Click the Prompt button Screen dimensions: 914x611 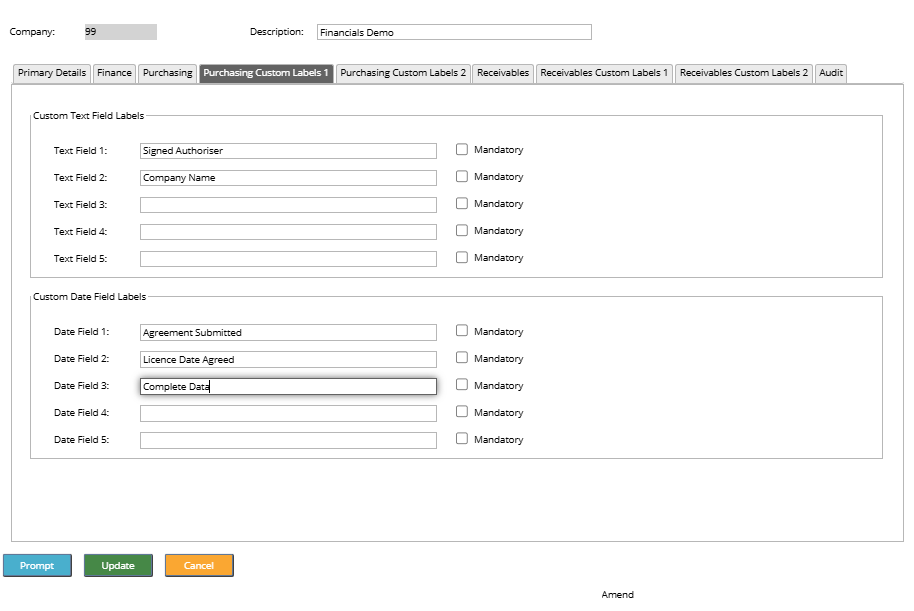click(37, 566)
